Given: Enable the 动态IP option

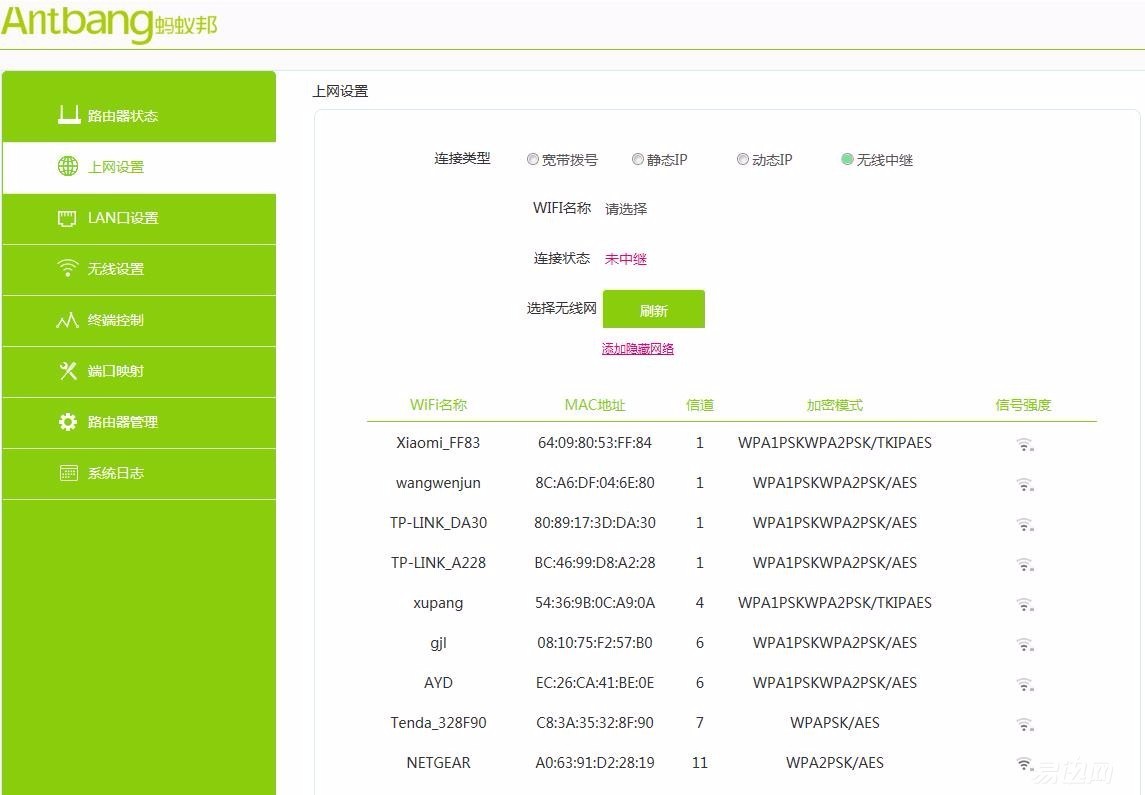Looking at the screenshot, I should point(743,158).
